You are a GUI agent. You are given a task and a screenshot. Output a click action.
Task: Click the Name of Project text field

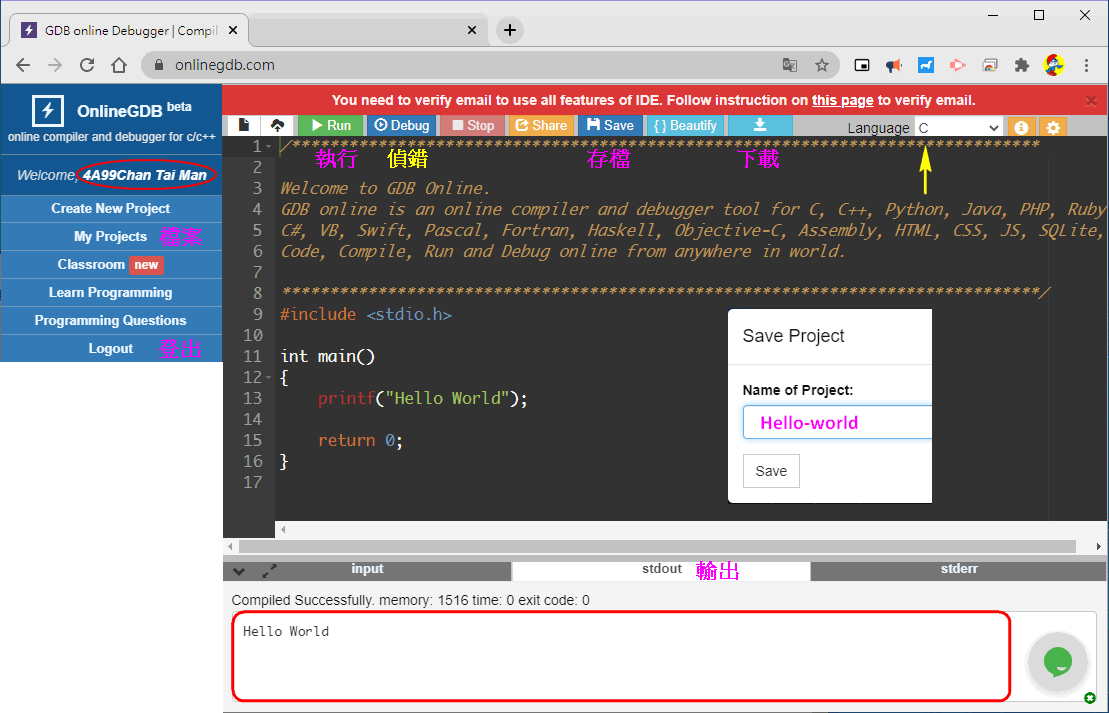[x=837, y=422]
